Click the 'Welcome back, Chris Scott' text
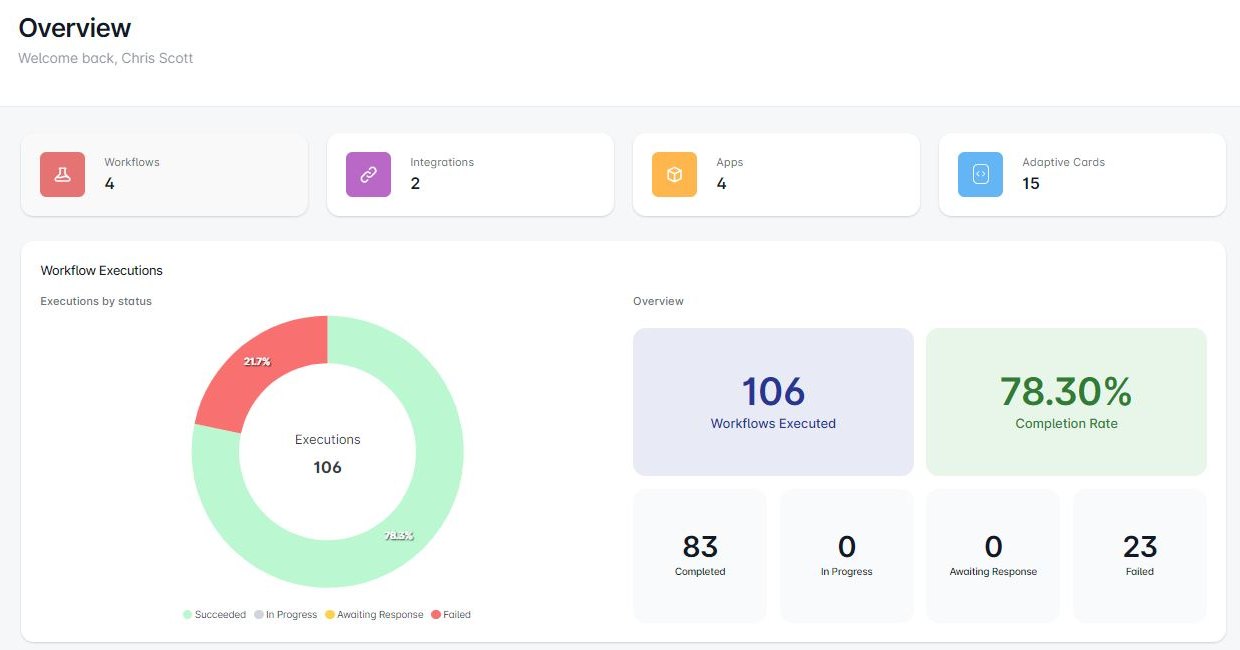Viewport: 1240px width, 650px height. click(106, 58)
